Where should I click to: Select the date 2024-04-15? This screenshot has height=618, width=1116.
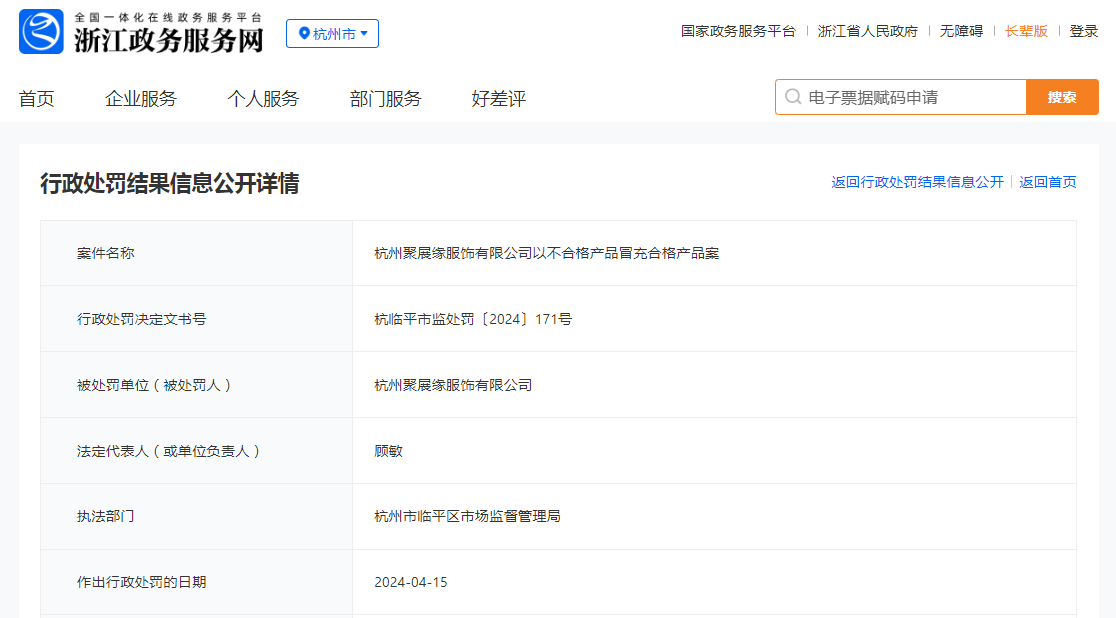point(411,582)
